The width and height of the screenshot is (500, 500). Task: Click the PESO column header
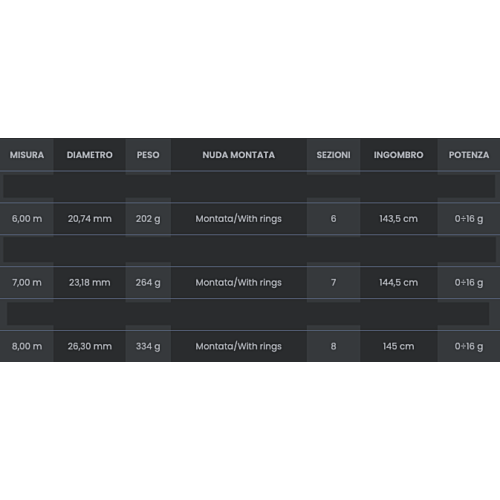[148, 155]
